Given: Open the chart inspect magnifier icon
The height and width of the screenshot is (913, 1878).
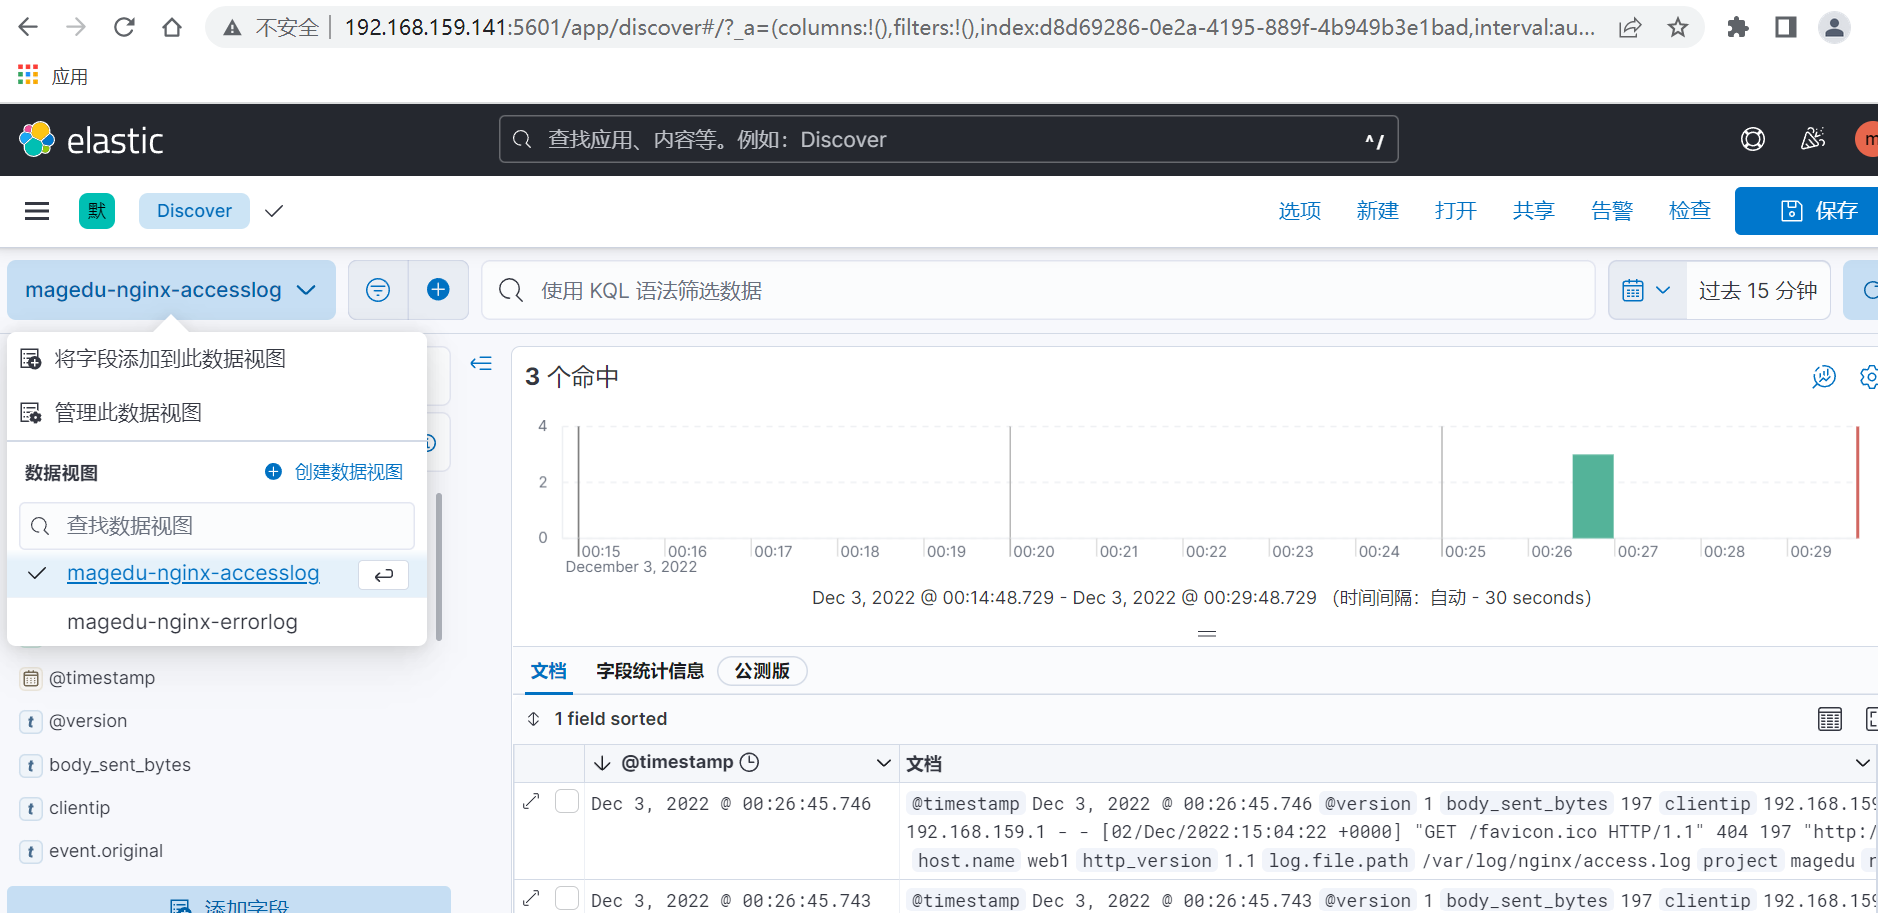Looking at the screenshot, I should pos(1823,377).
